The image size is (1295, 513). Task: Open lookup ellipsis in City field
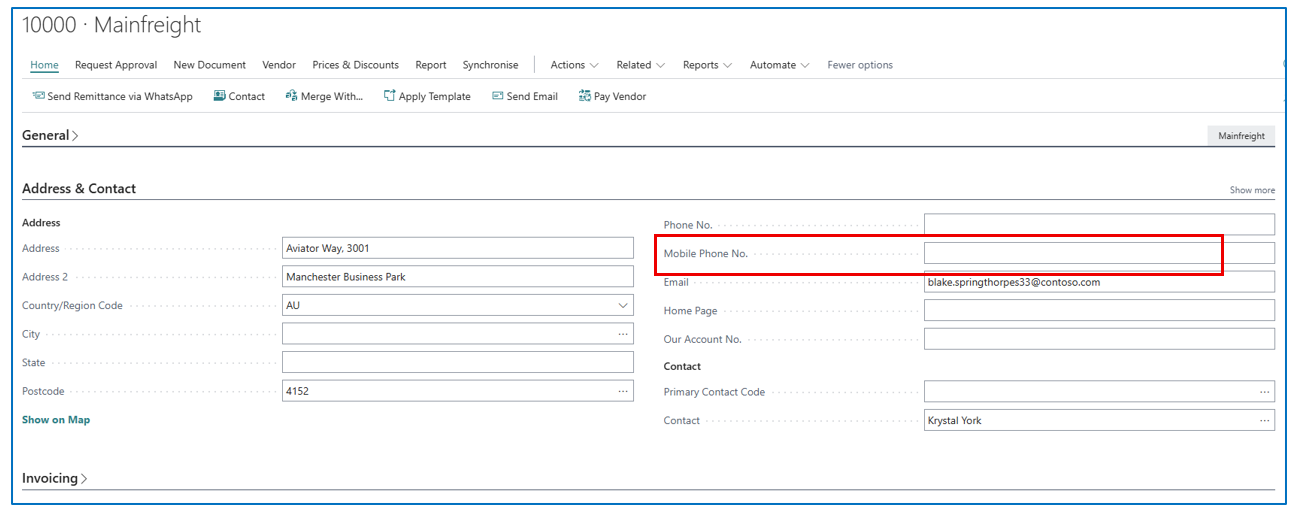coord(623,334)
